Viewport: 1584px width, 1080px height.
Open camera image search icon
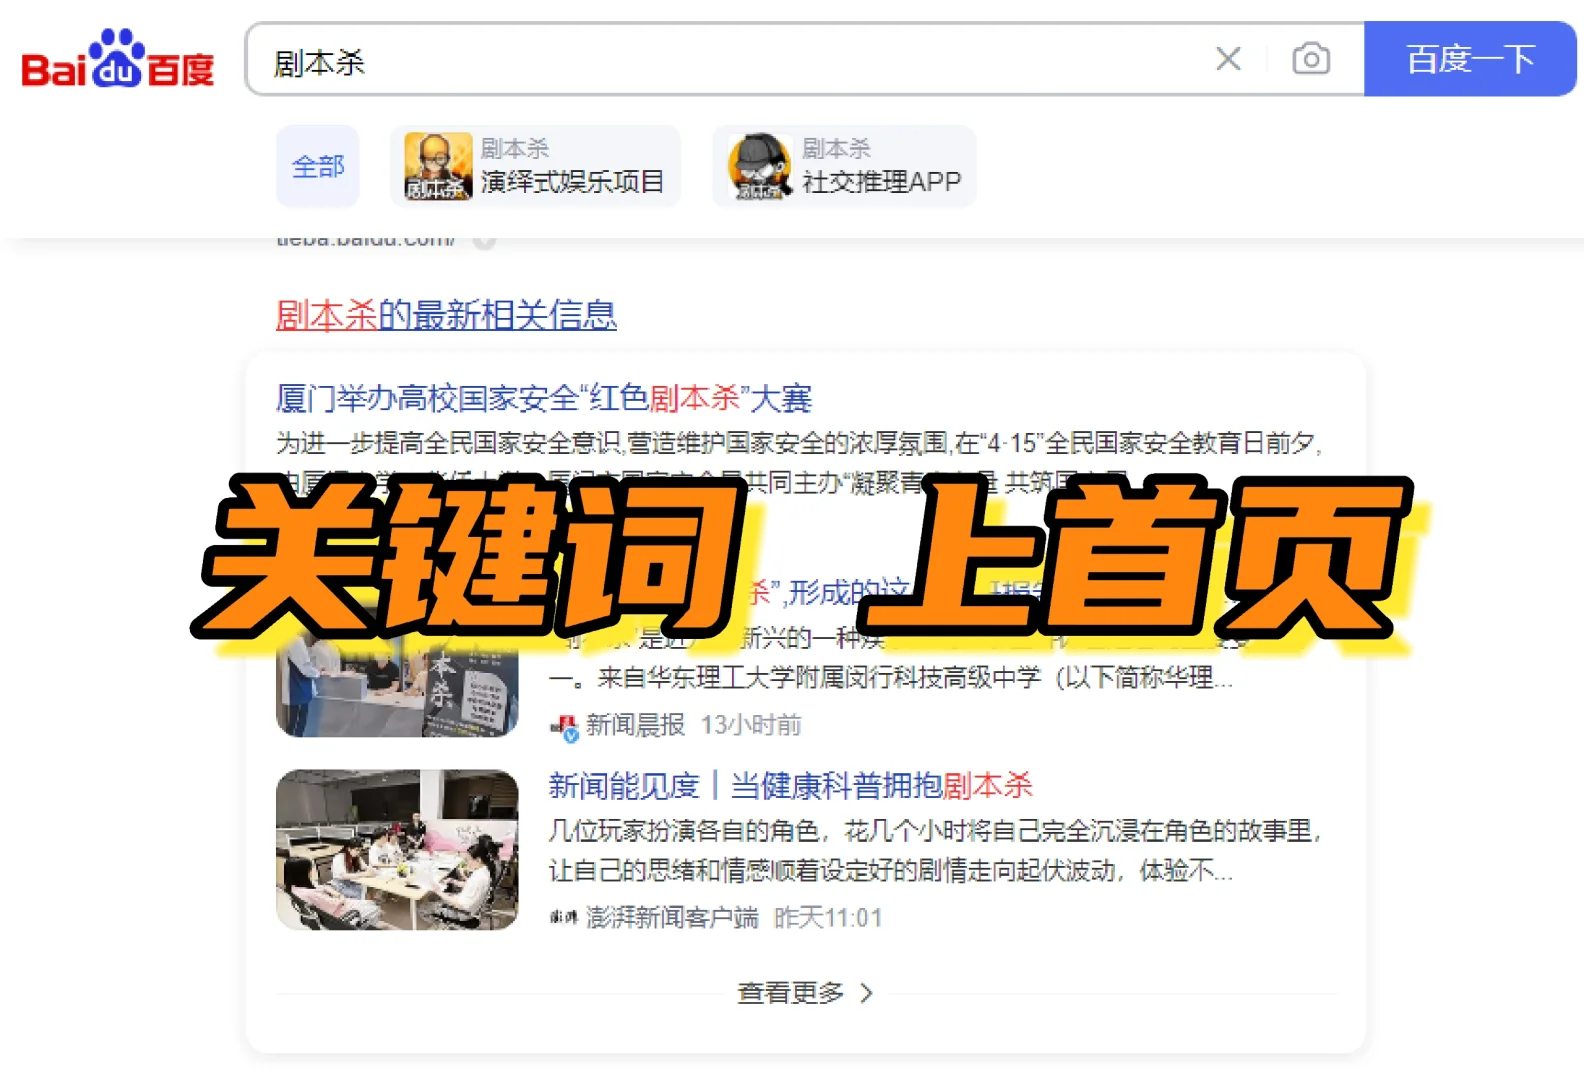pyautogui.click(x=1310, y=59)
